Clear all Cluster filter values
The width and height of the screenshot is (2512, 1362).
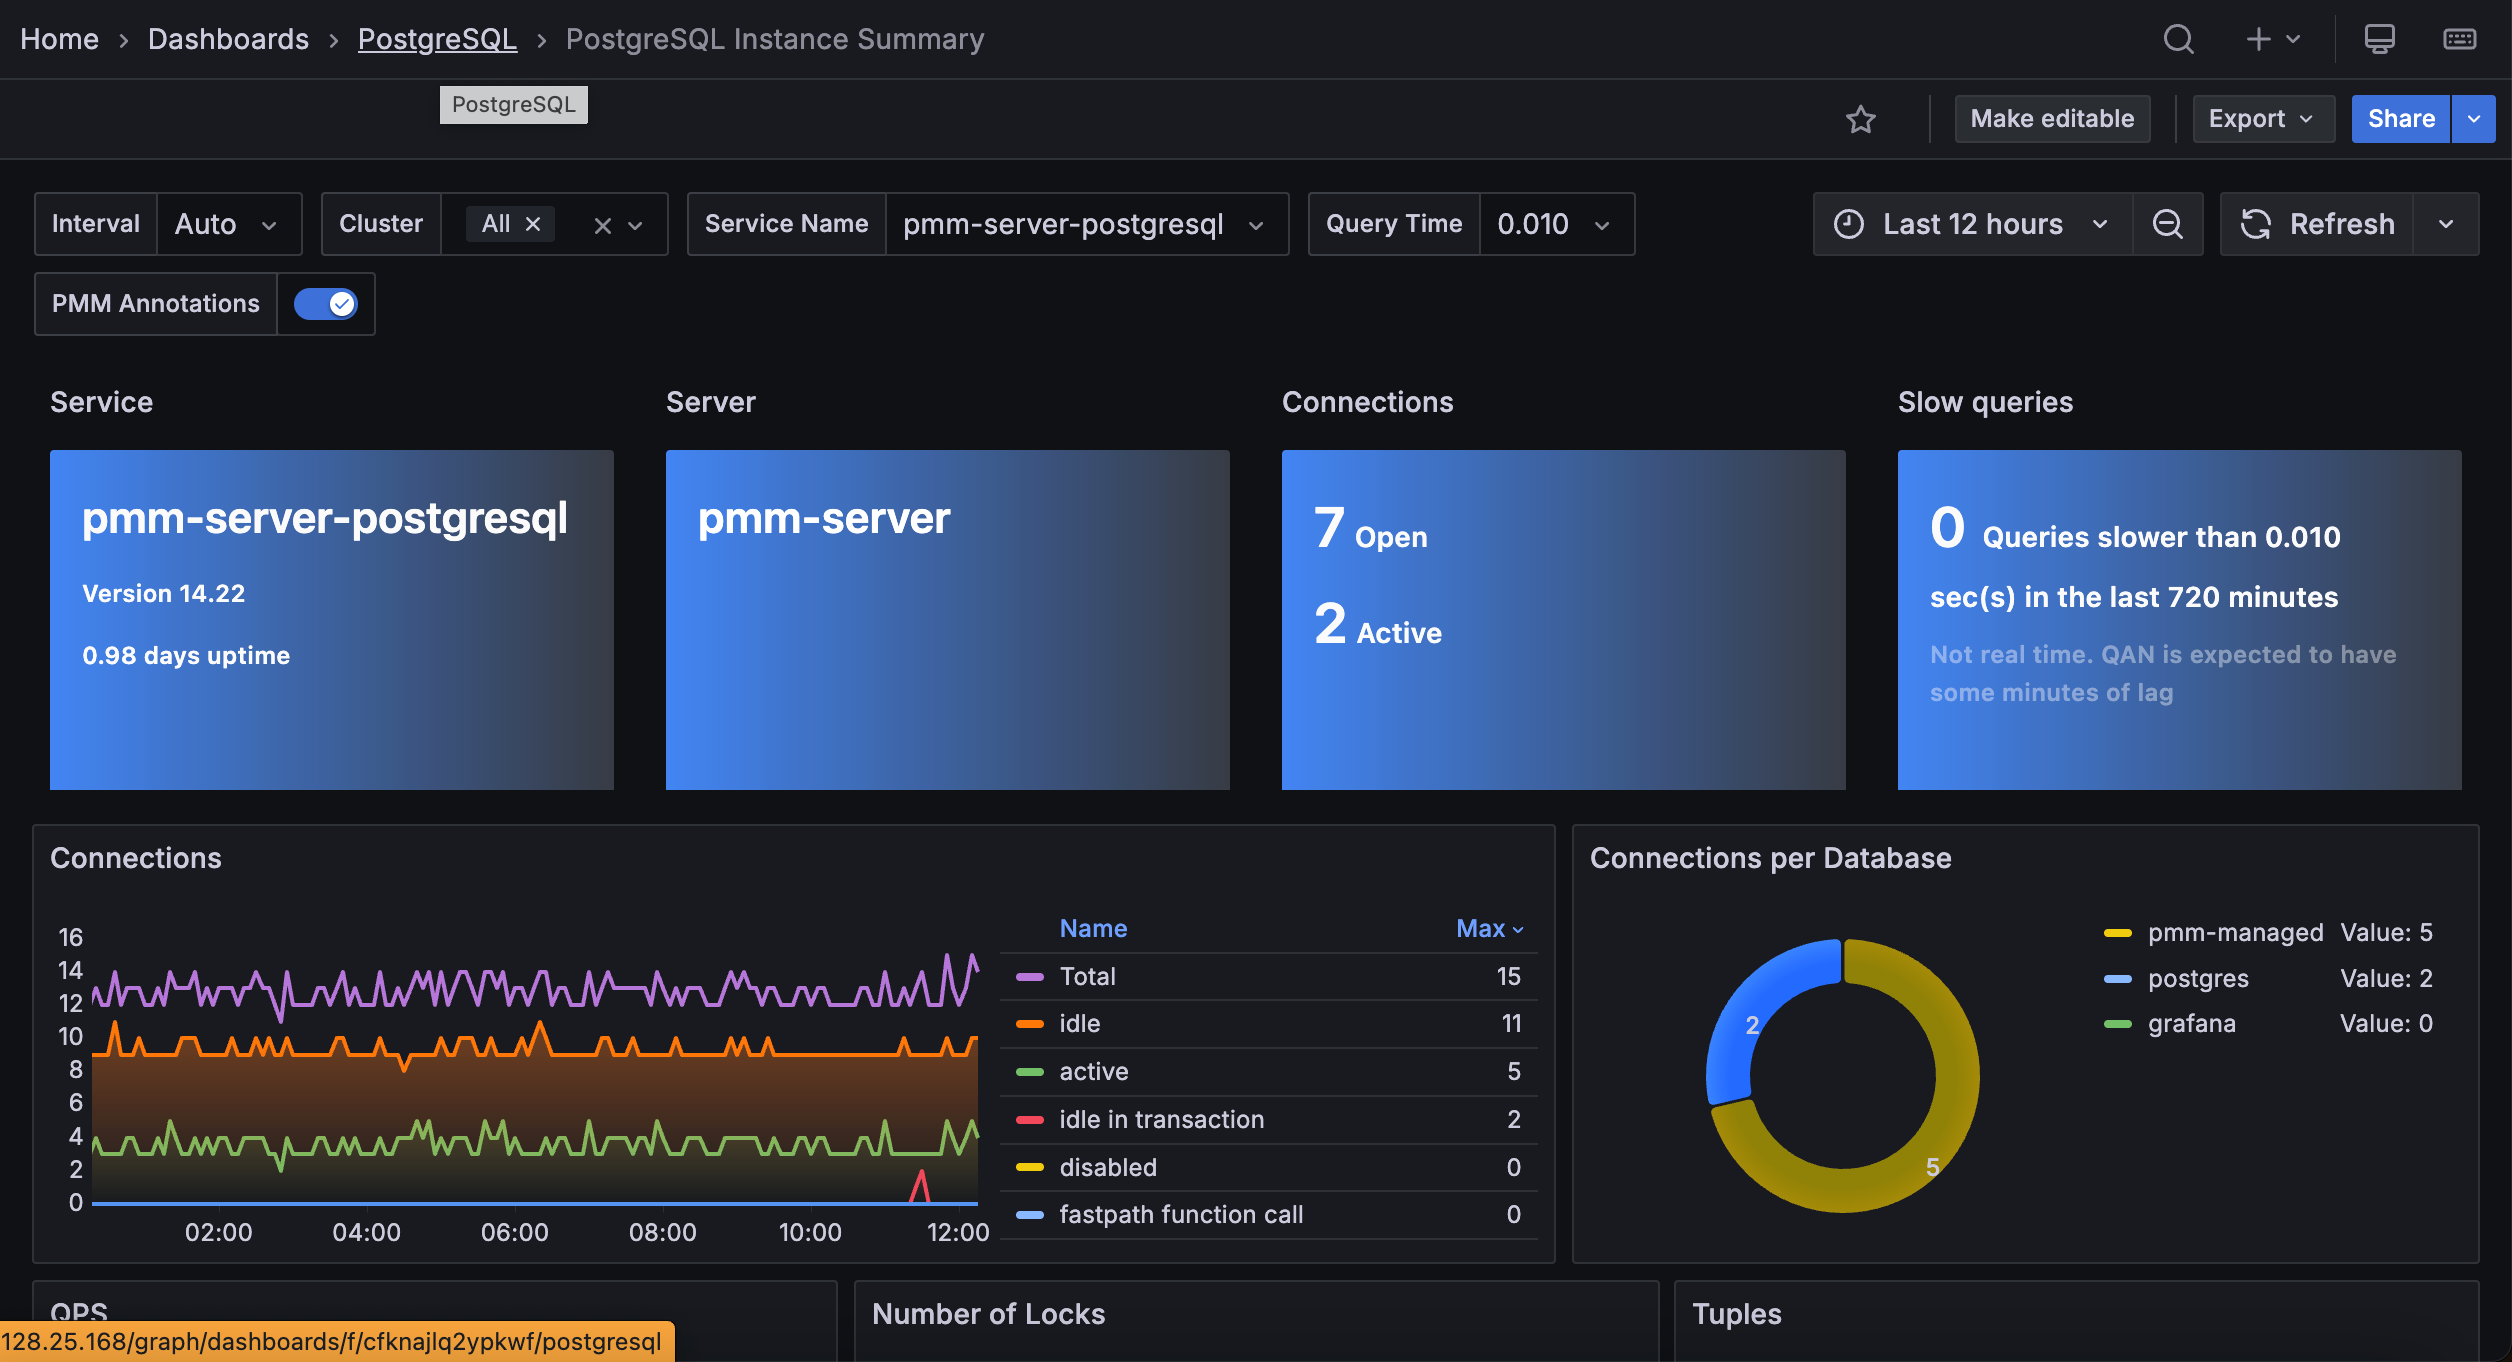pos(602,225)
